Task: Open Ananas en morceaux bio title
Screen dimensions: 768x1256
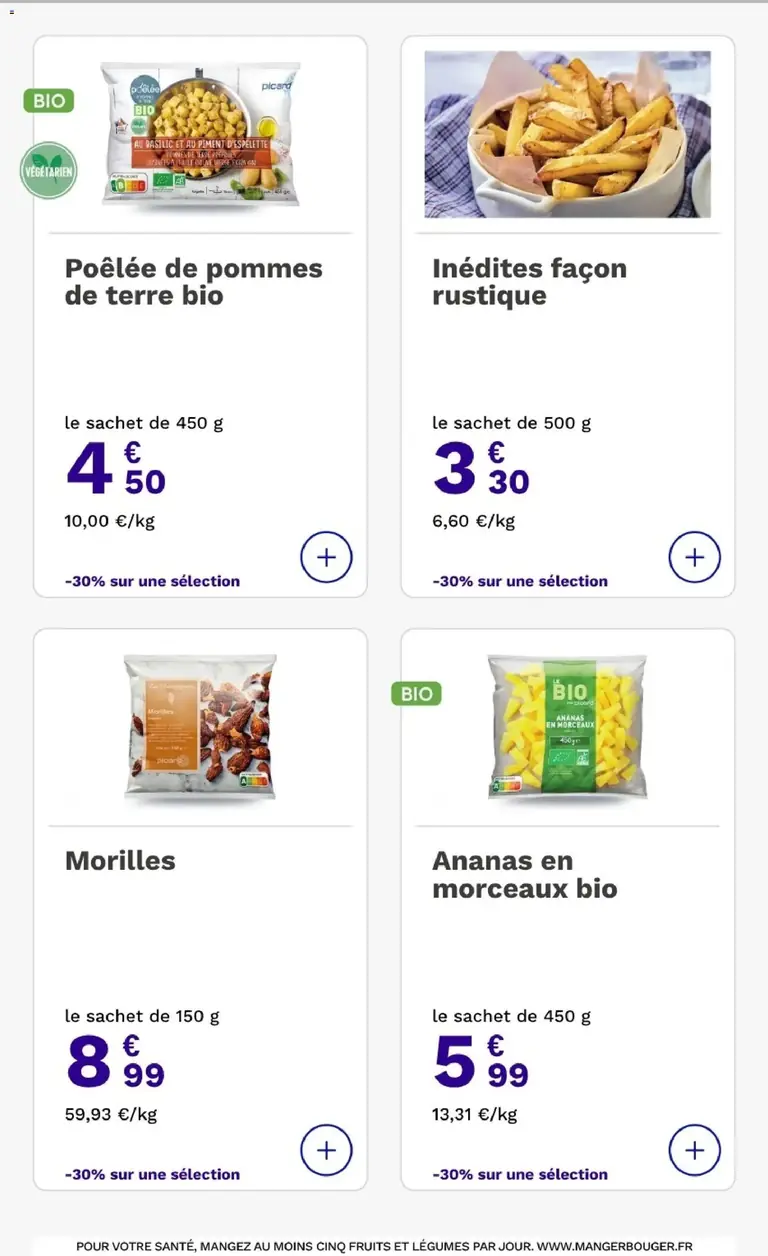Action: 524,875
